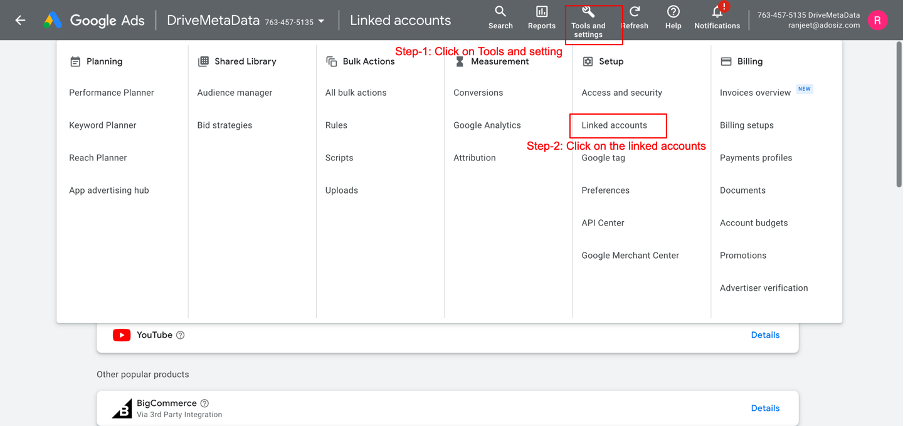904x426 pixels.
Task: Open All bulk actions
Action: [x=356, y=93]
